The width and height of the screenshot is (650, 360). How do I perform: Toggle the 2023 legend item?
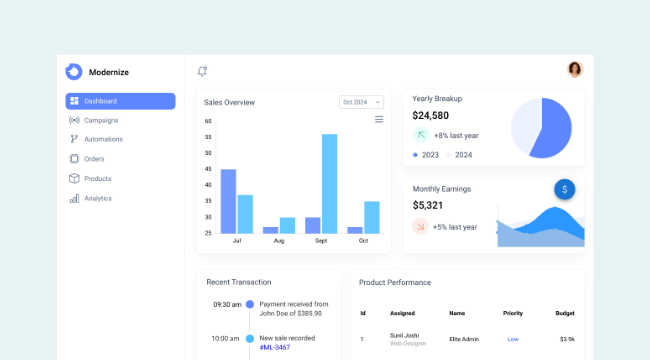pyautogui.click(x=426, y=155)
